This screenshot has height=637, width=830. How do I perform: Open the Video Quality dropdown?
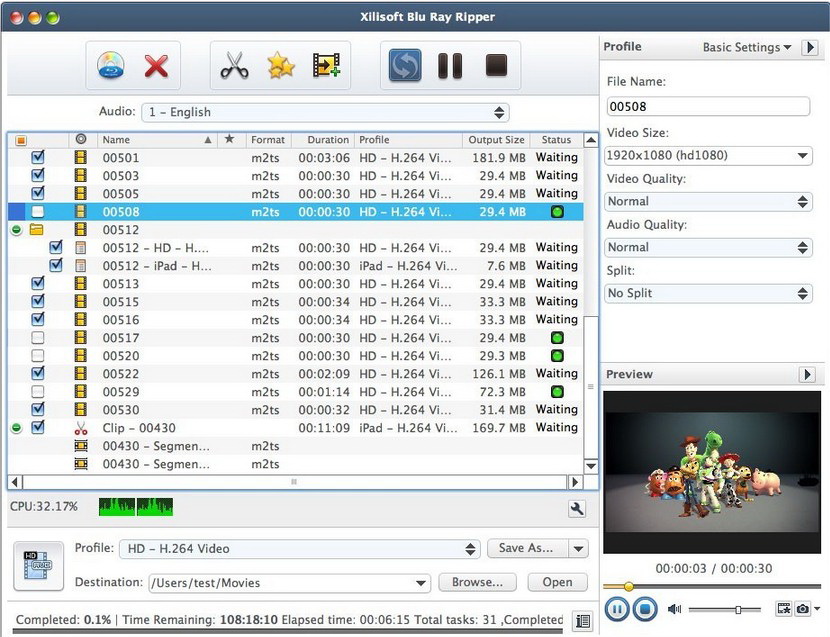click(708, 202)
